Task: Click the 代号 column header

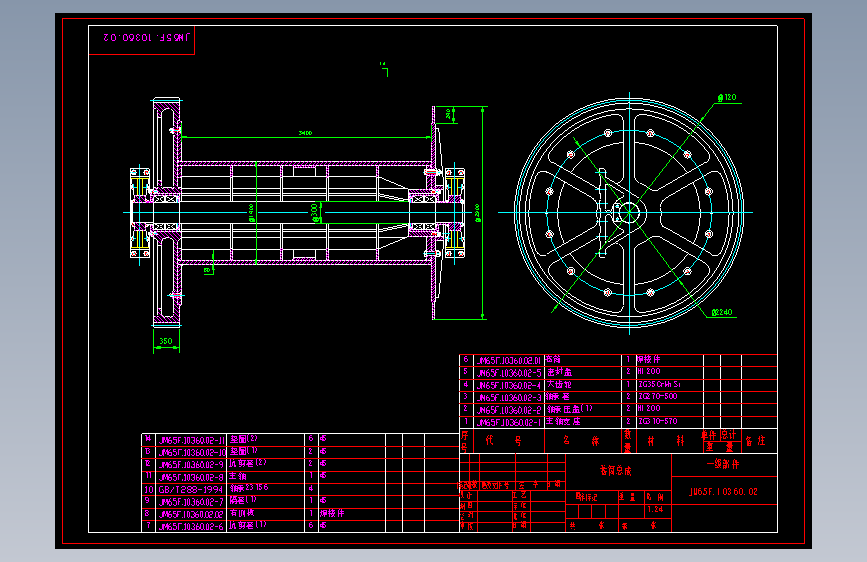Action: click(503, 441)
